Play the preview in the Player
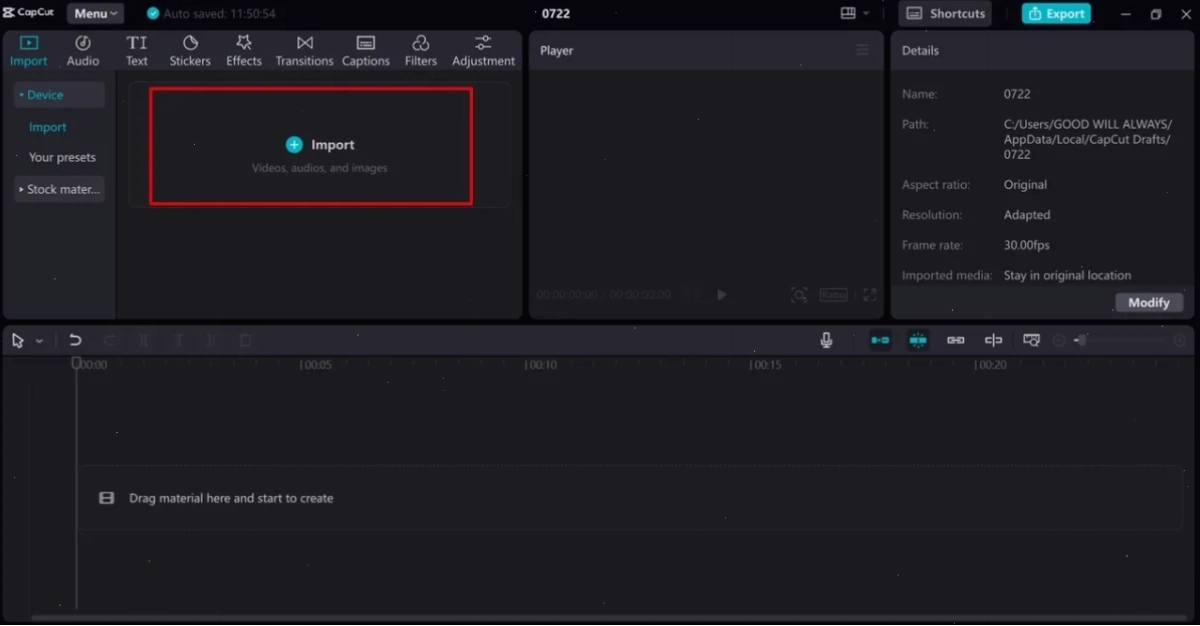The image size is (1200, 626). [722, 295]
